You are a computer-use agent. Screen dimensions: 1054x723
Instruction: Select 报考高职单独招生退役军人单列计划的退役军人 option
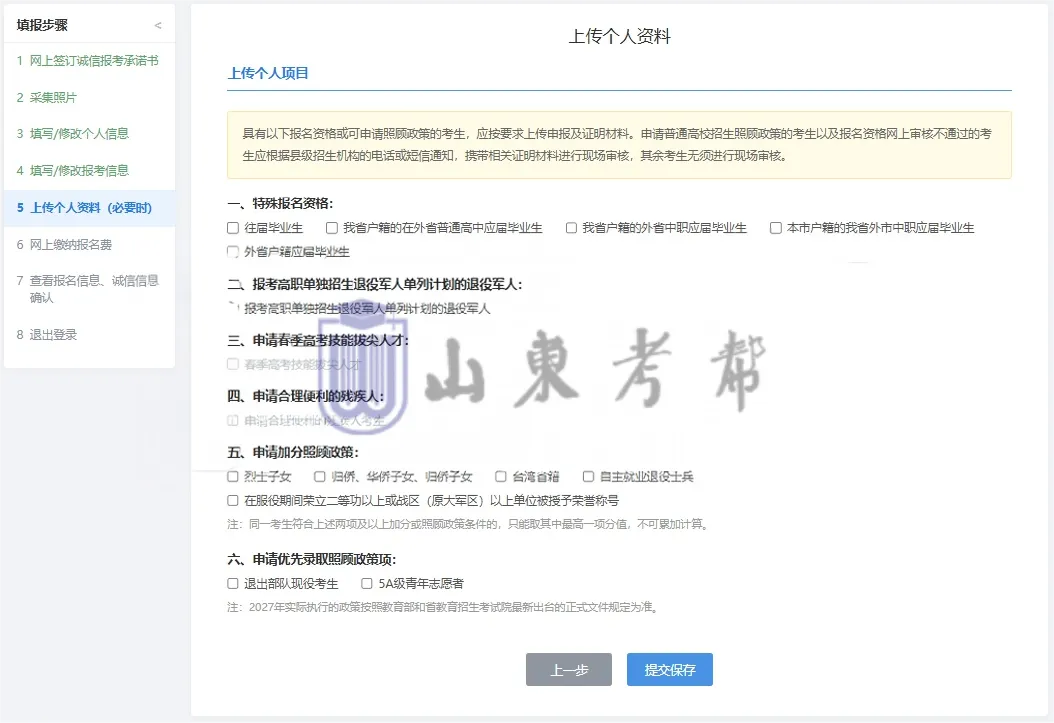pyautogui.click(x=233, y=308)
